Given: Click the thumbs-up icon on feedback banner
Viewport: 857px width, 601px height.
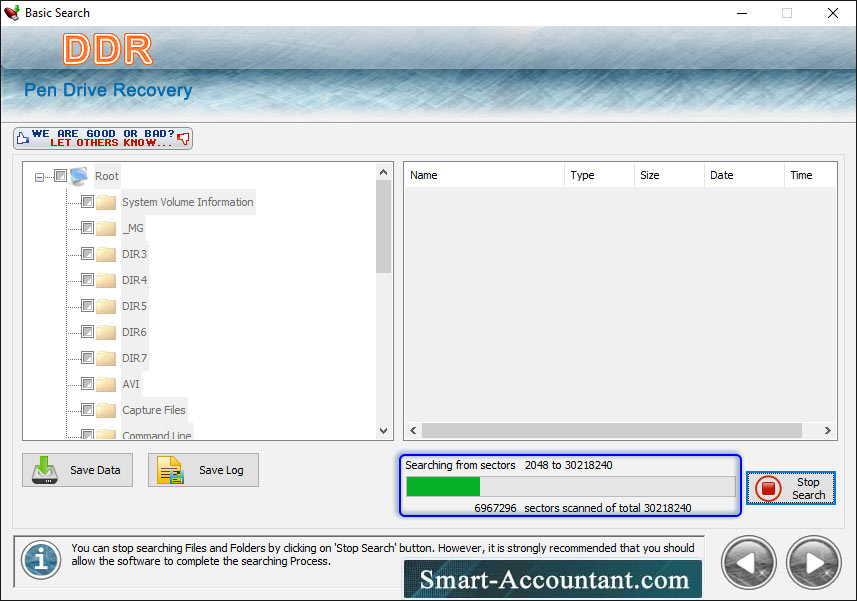Looking at the screenshot, I should point(23,138).
